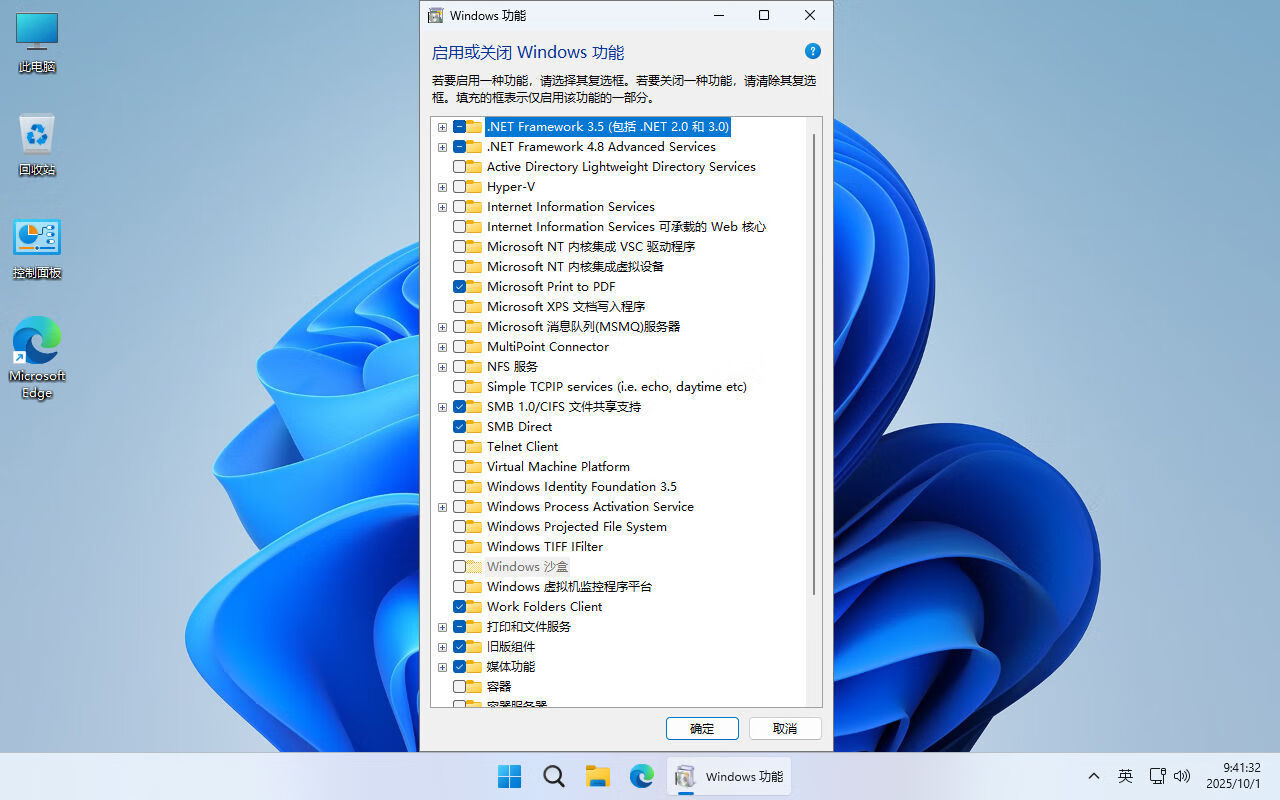Launch File Explorer from the taskbar
This screenshot has width=1280, height=800.
click(x=597, y=776)
